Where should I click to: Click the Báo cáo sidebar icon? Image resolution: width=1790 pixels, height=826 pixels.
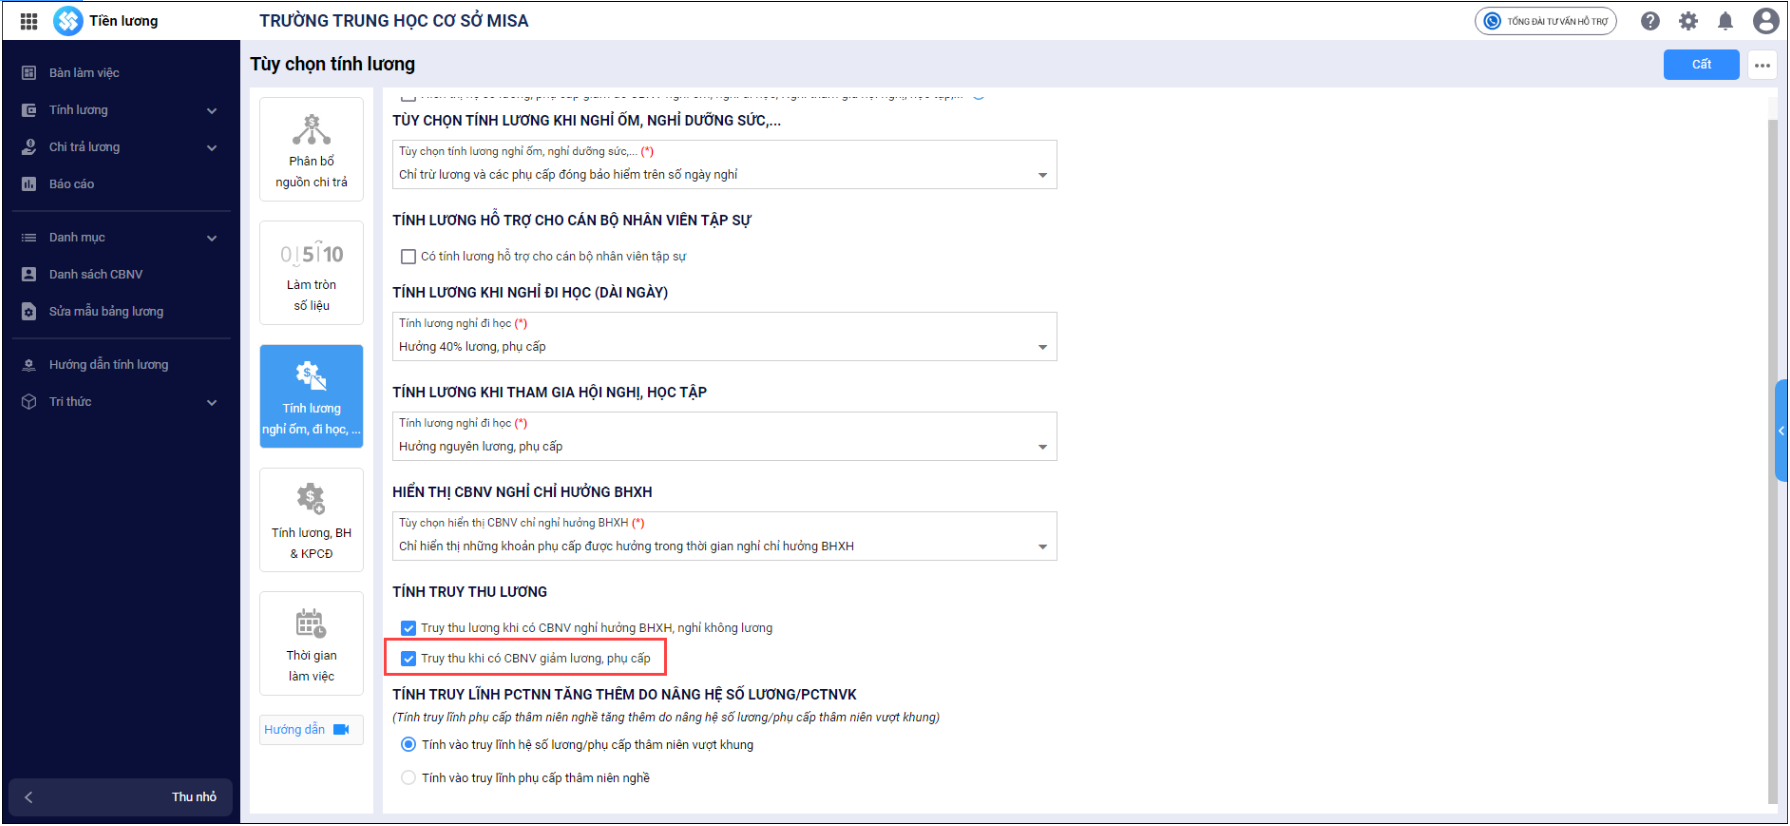coord(29,184)
